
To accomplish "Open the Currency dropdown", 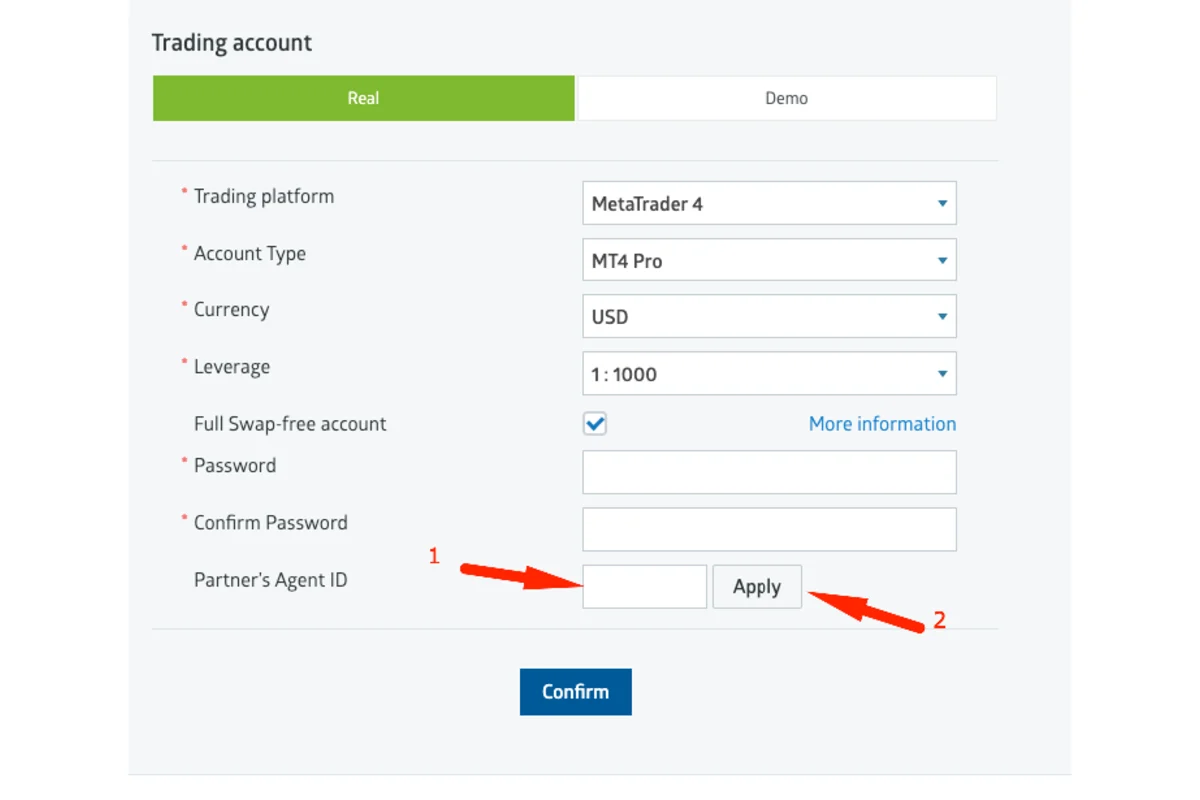I will (x=769, y=317).
